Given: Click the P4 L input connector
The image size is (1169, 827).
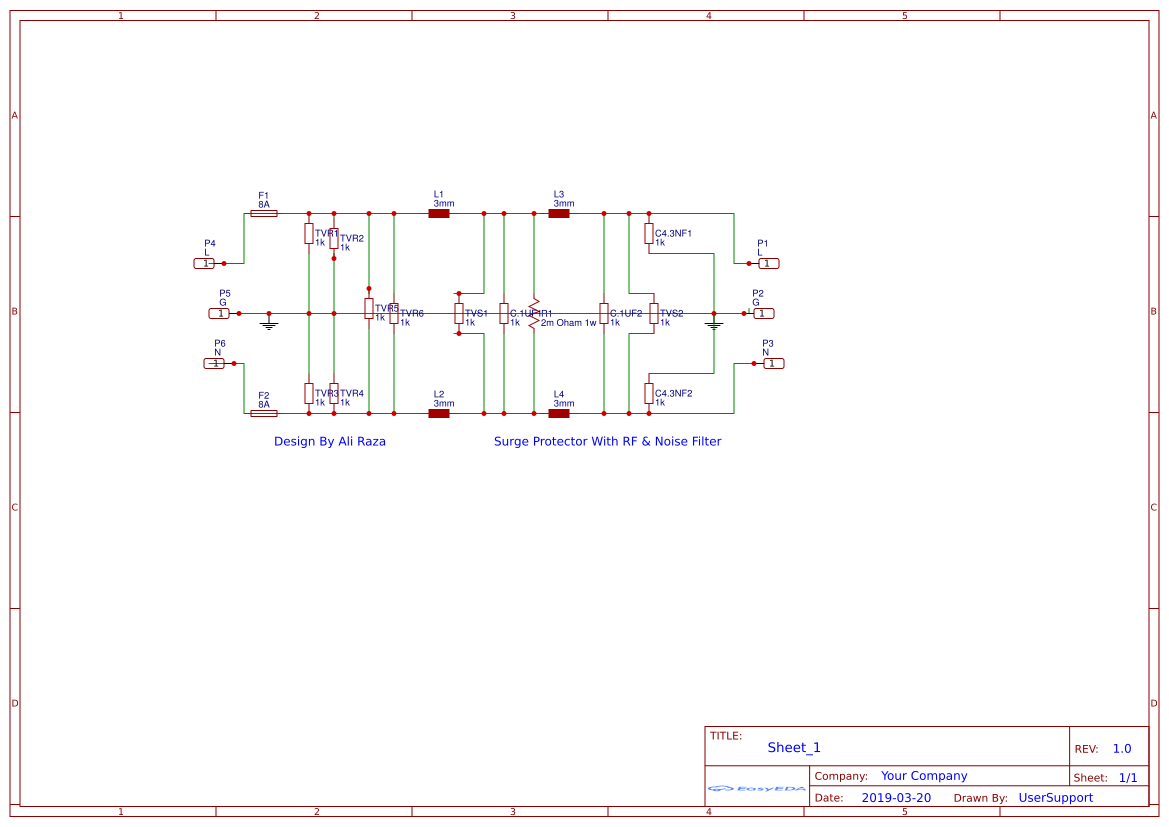Looking at the screenshot, I should click(x=205, y=263).
